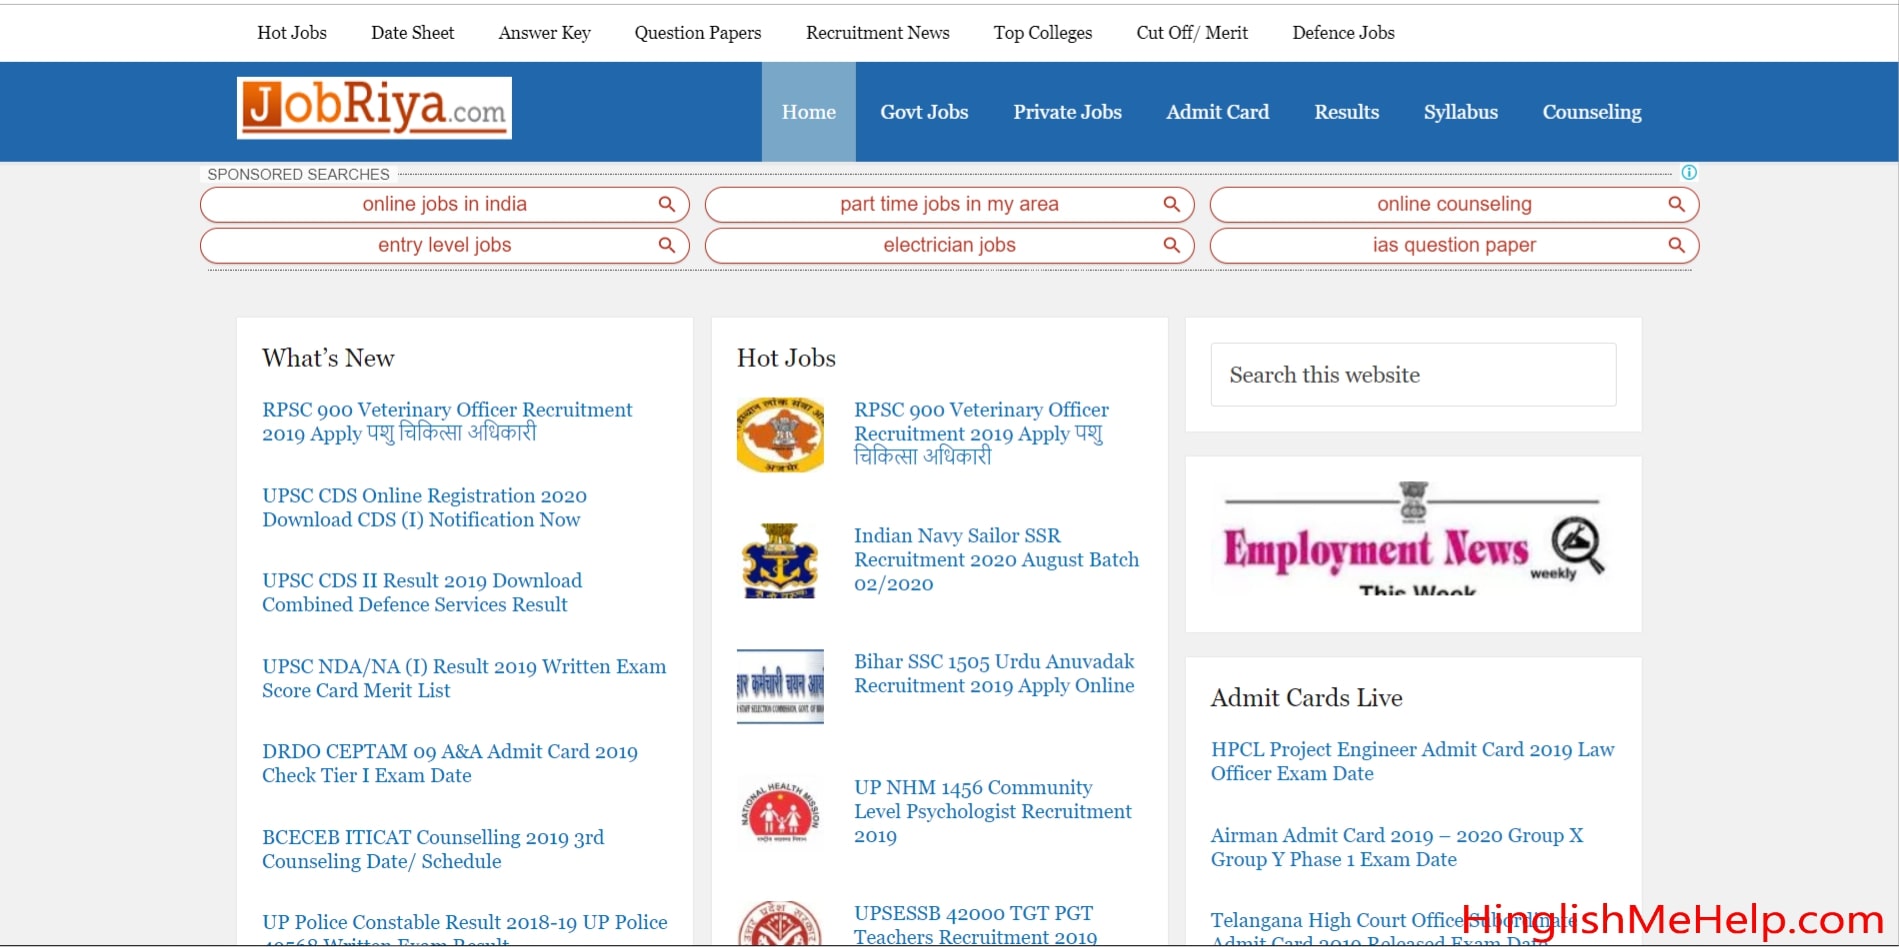Click the search icon for 'online counseling'
The height and width of the screenshot is (947, 1899).
[x=1677, y=204]
